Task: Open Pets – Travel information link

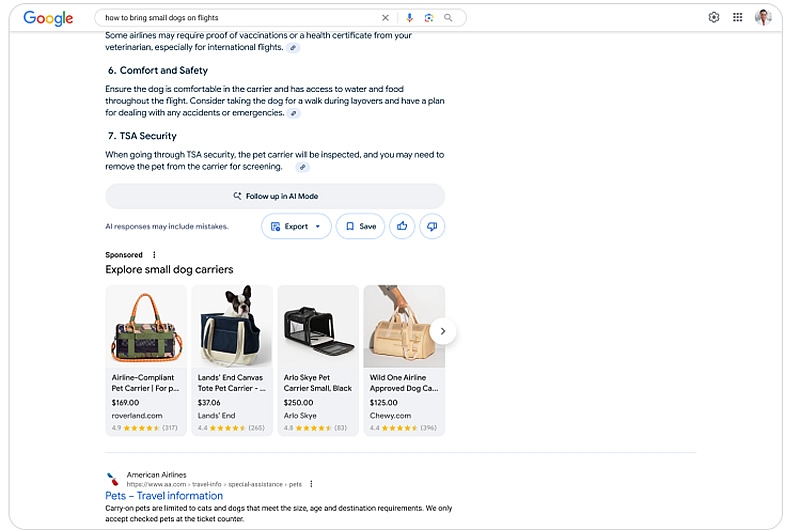Action: (x=164, y=496)
